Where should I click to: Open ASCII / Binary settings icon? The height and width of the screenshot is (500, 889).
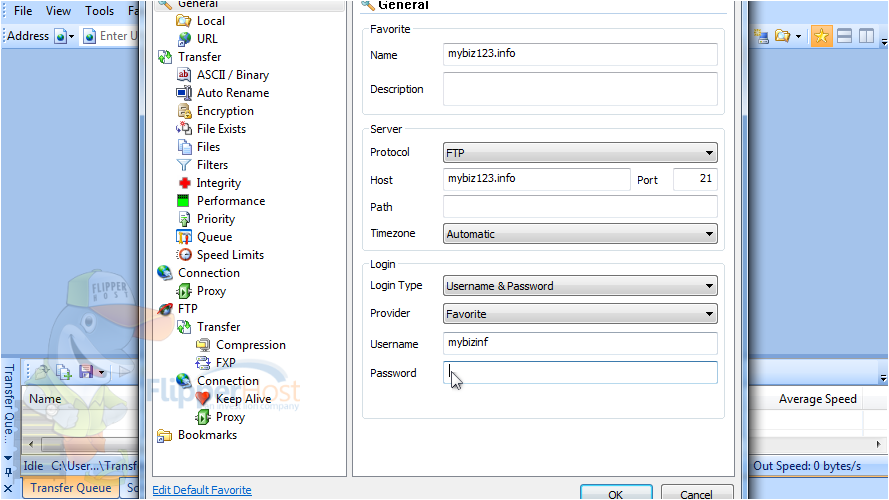[184, 75]
